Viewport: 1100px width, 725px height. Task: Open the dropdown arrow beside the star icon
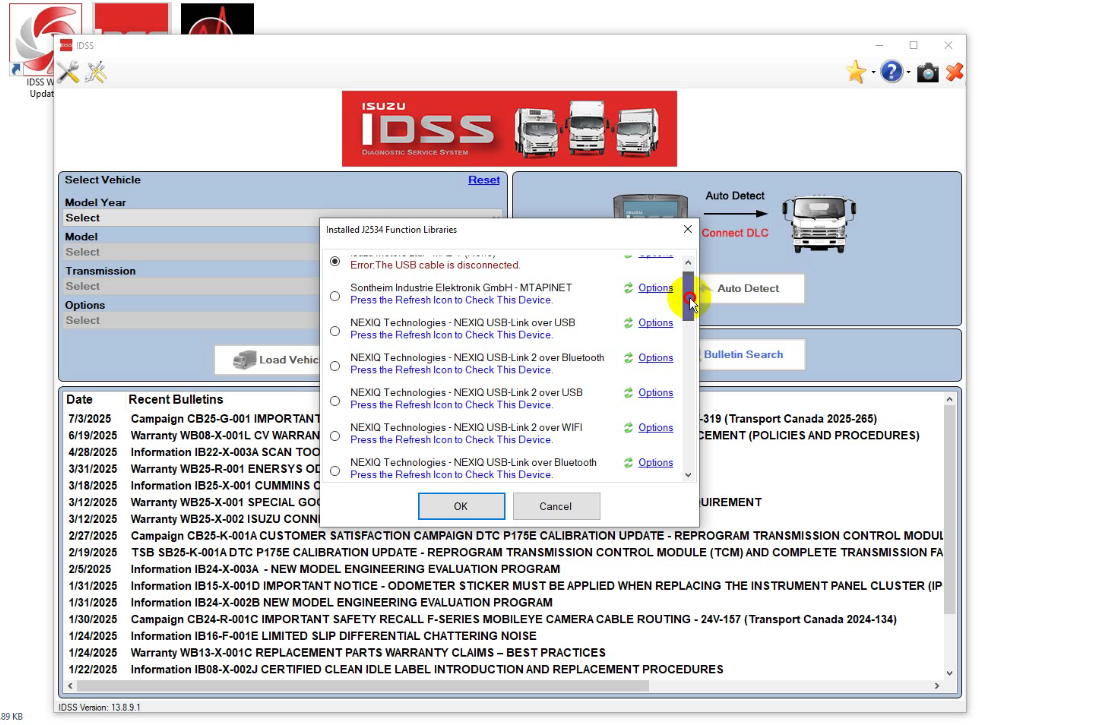tap(873, 72)
